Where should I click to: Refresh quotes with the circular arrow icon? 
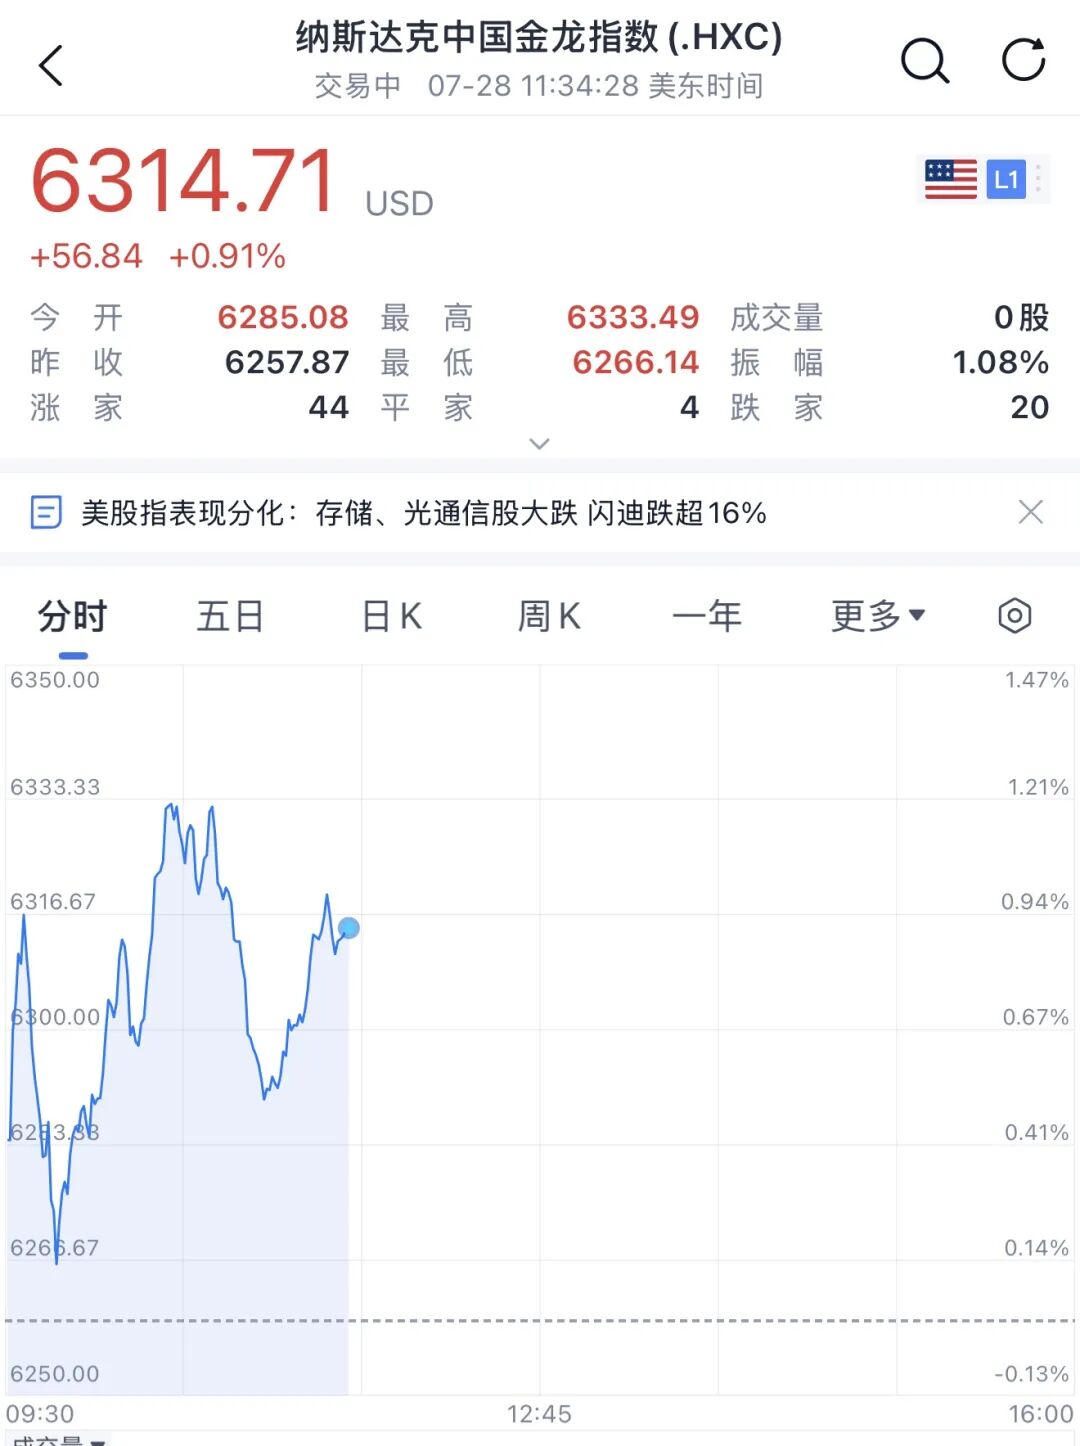pyautogui.click(x=1024, y=60)
